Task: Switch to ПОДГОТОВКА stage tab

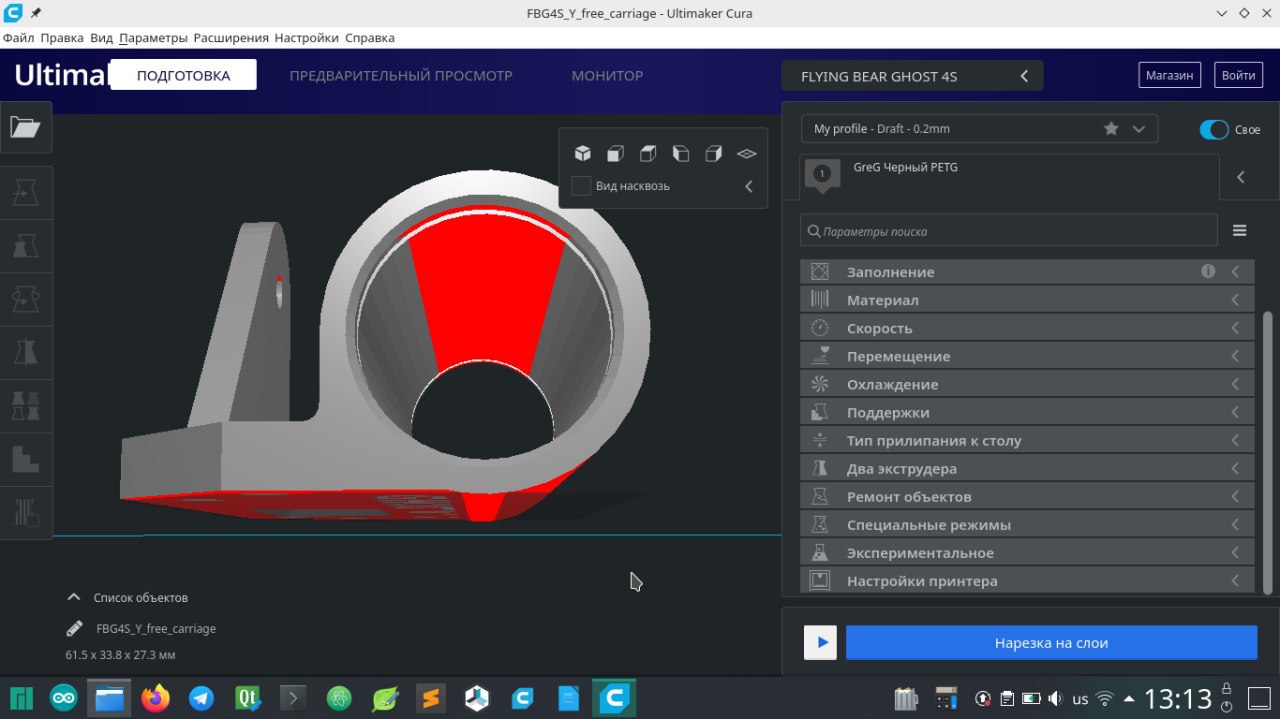Action: pos(183,75)
